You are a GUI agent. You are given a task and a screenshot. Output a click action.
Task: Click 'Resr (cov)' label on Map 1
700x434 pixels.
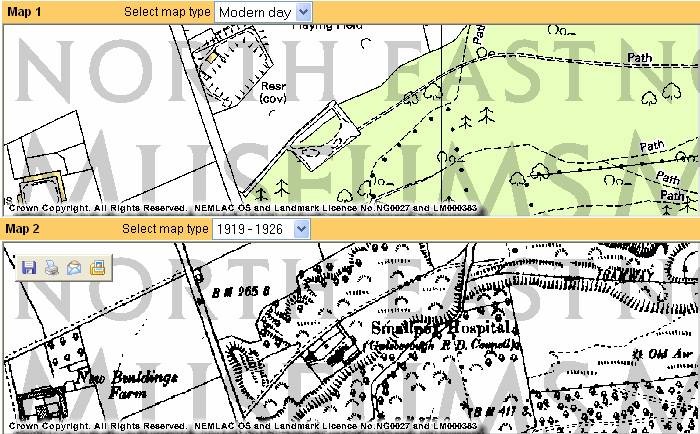(273, 92)
